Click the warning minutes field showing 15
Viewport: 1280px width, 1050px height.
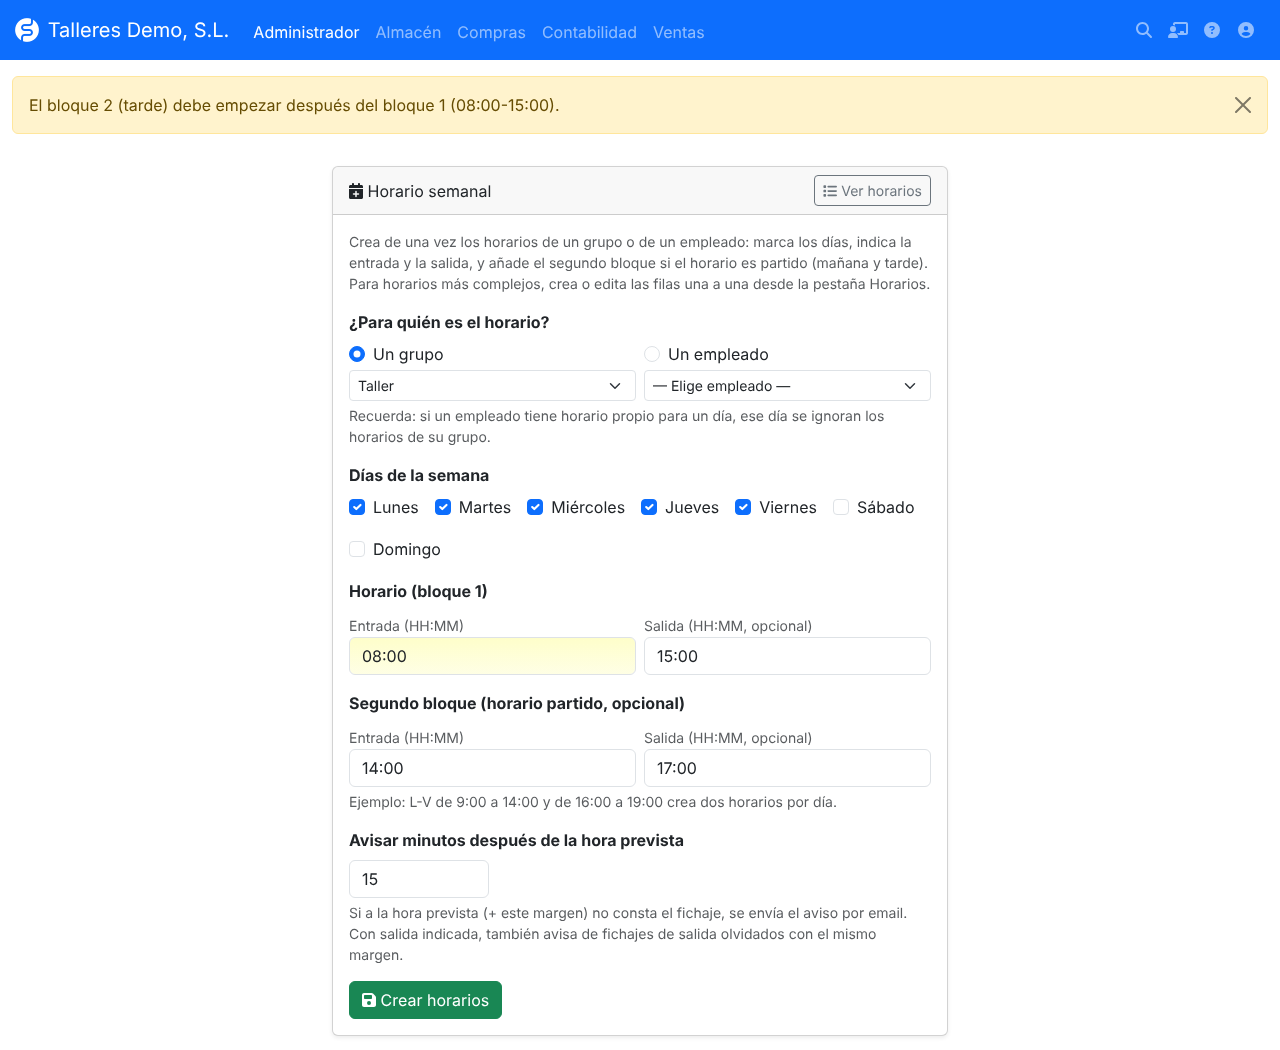(x=419, y=879)
